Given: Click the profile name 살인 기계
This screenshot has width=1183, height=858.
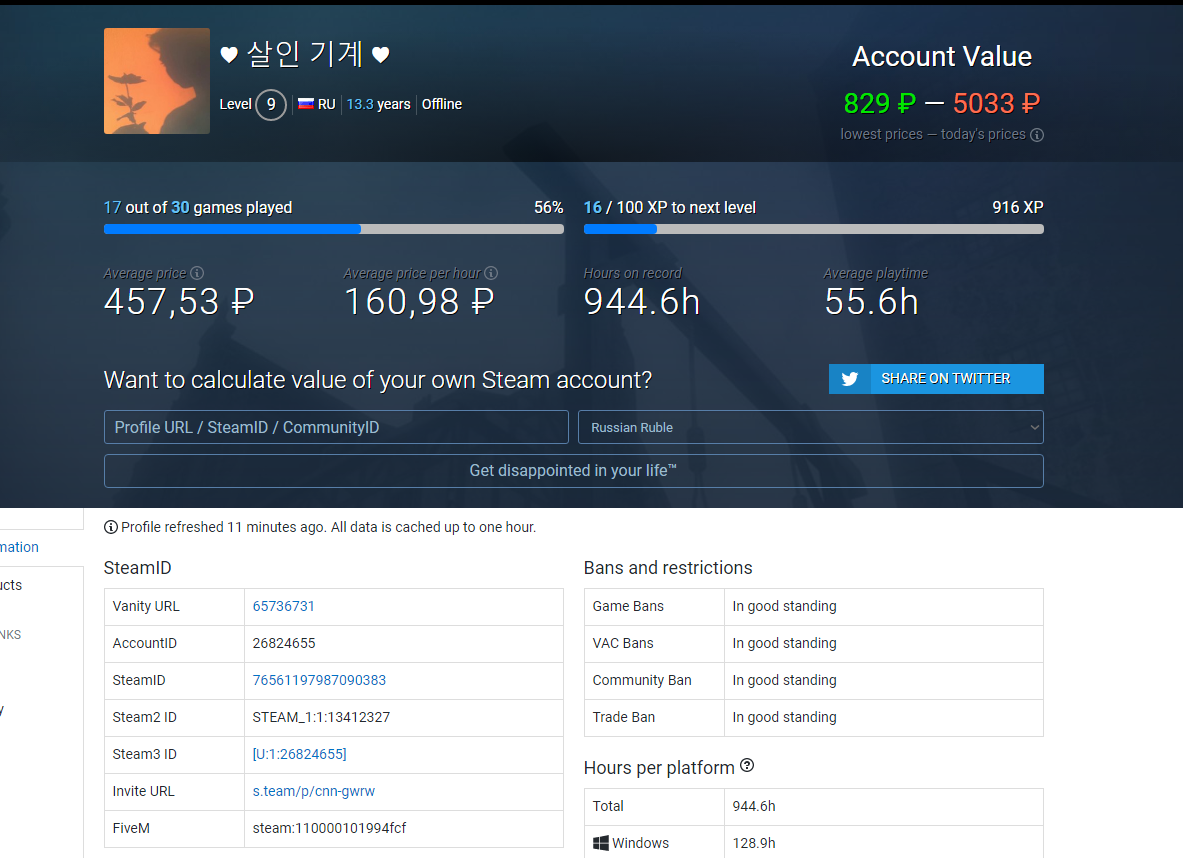Looking at the screenshot, I should [x=306, y=54].
